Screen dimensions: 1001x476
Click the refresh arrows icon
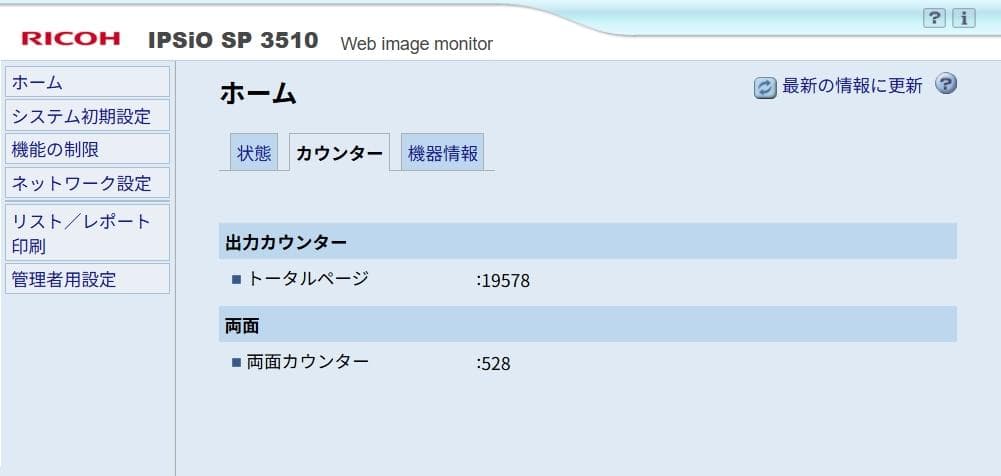[x=765, y=87]
